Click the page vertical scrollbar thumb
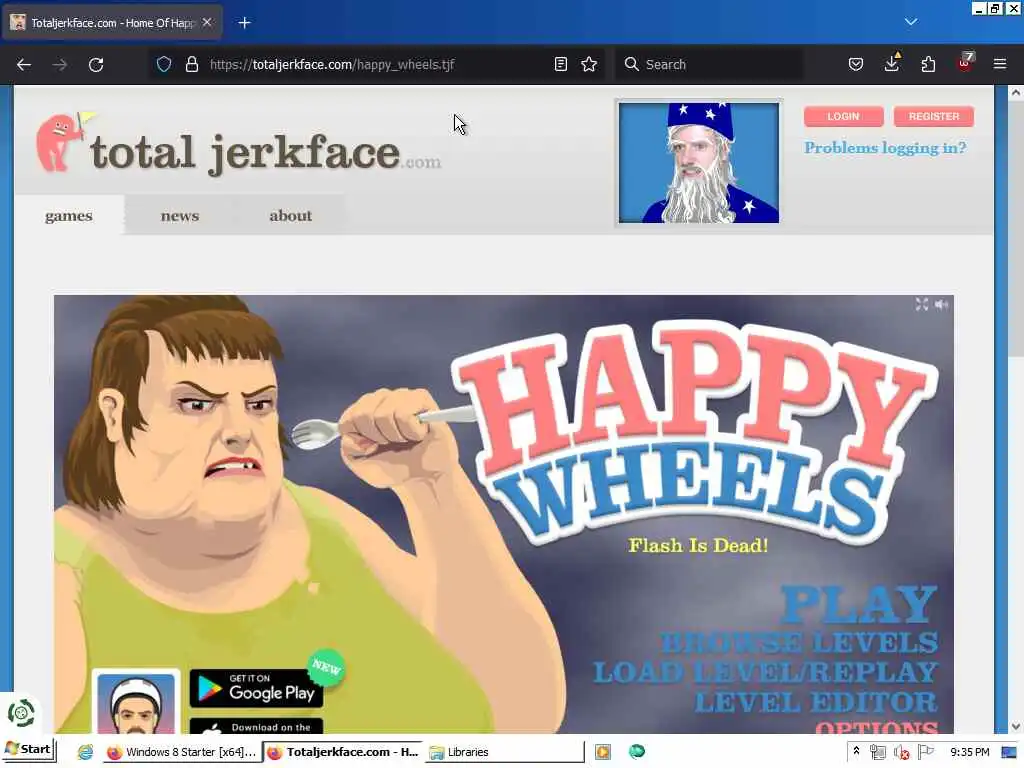Screen dimensions: 1024x768 click(1016, 229)
